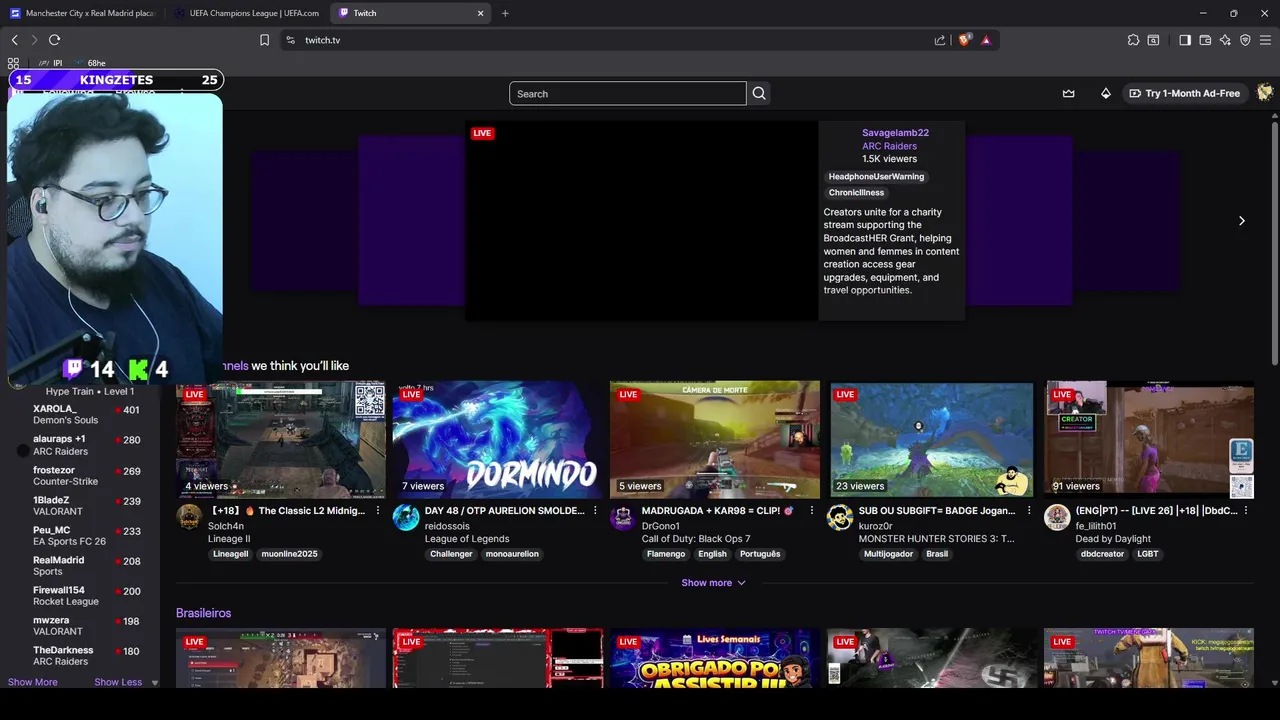Go back to the previous page
This screenshot has width=1280, height=720.
pyautogui.click(x=14, y=40)
